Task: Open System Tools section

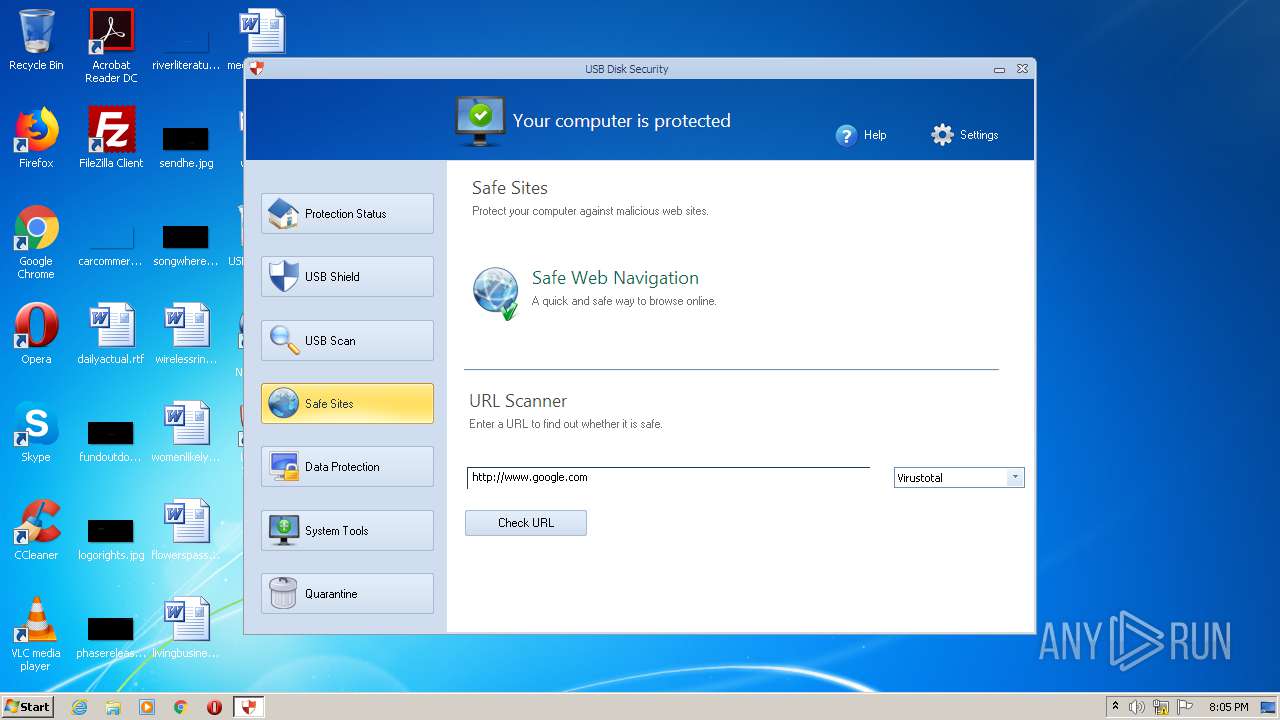Action: click(347, 530)
